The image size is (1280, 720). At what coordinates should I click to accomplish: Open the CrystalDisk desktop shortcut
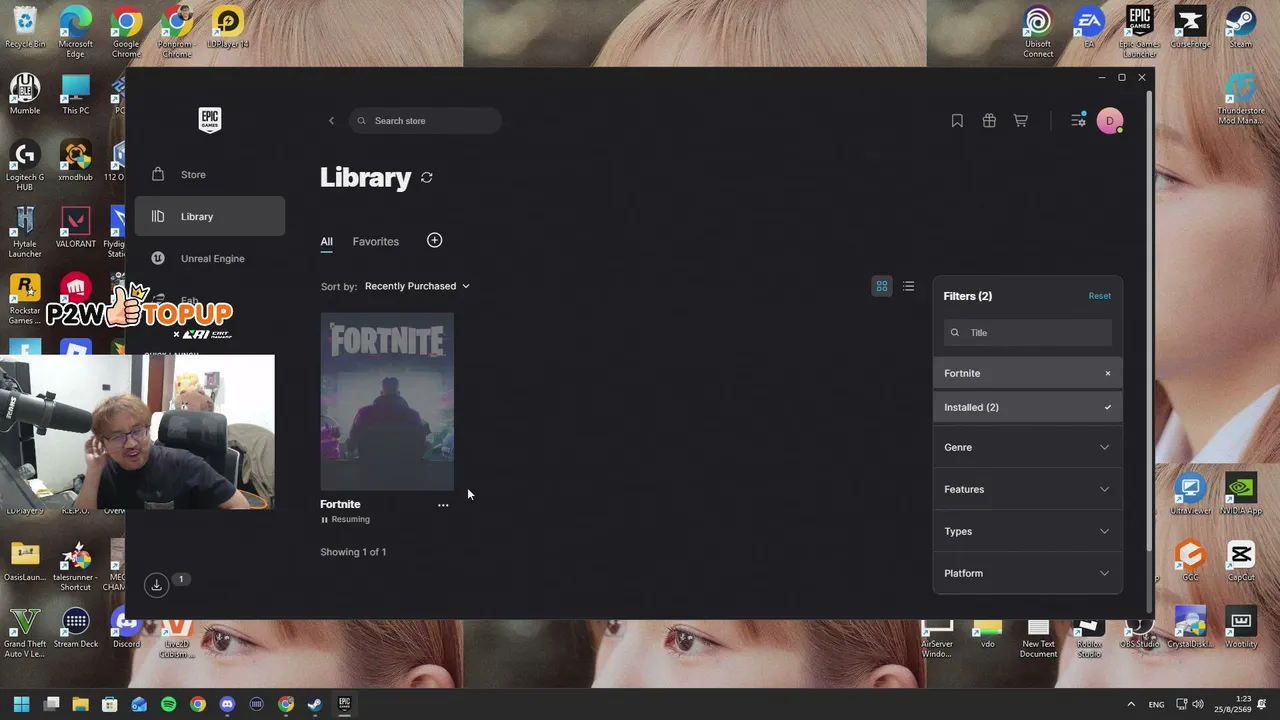tap(1190, 628)
